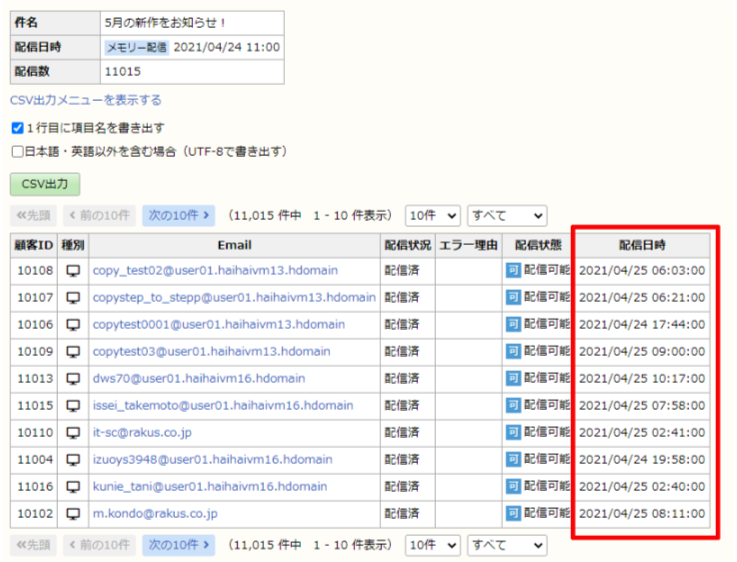Click the CSV出力 button
Image resolution: width=737 pixels, height=562 pixels.
45,184
